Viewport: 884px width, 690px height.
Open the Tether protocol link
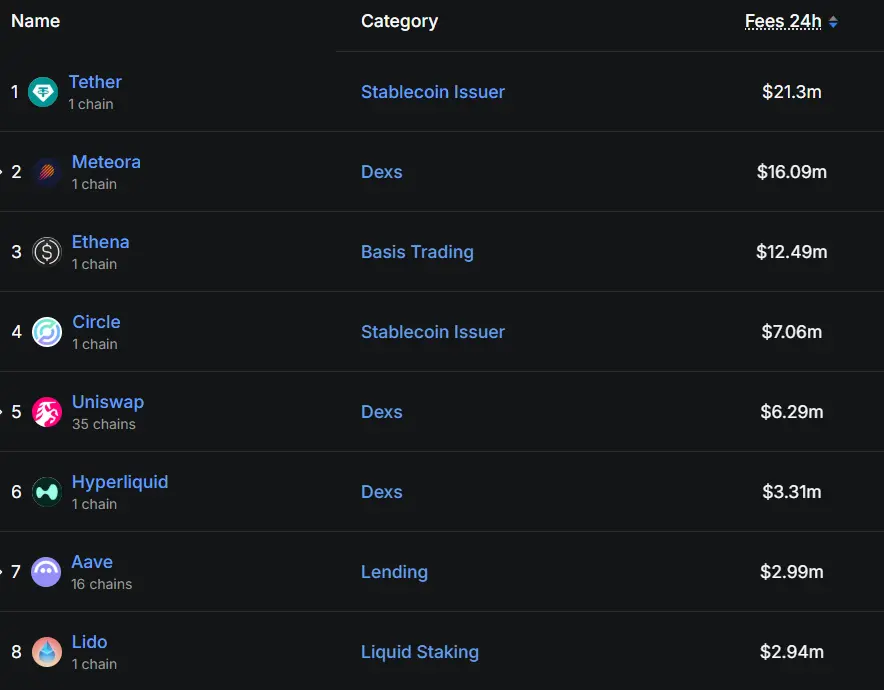click(x=95, y=82)
